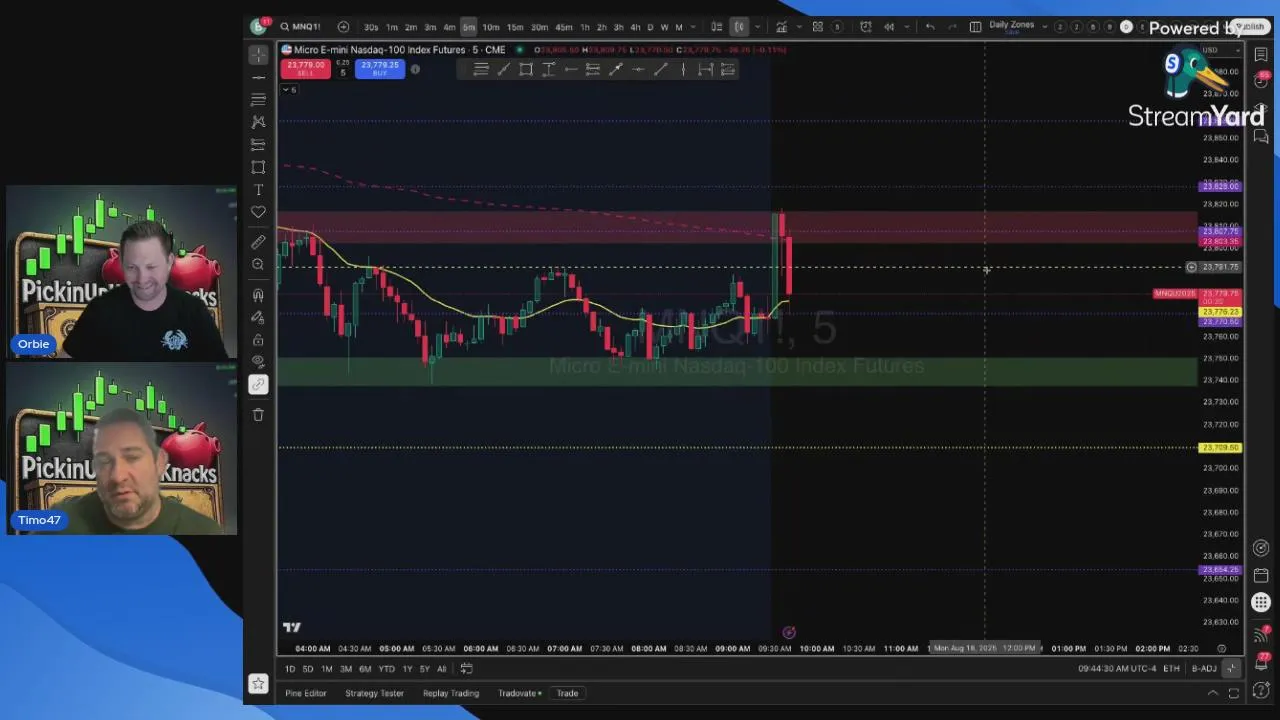
Task: Open the Pine Editor tab
Action: pyautogui.click(x=306, y=693)
